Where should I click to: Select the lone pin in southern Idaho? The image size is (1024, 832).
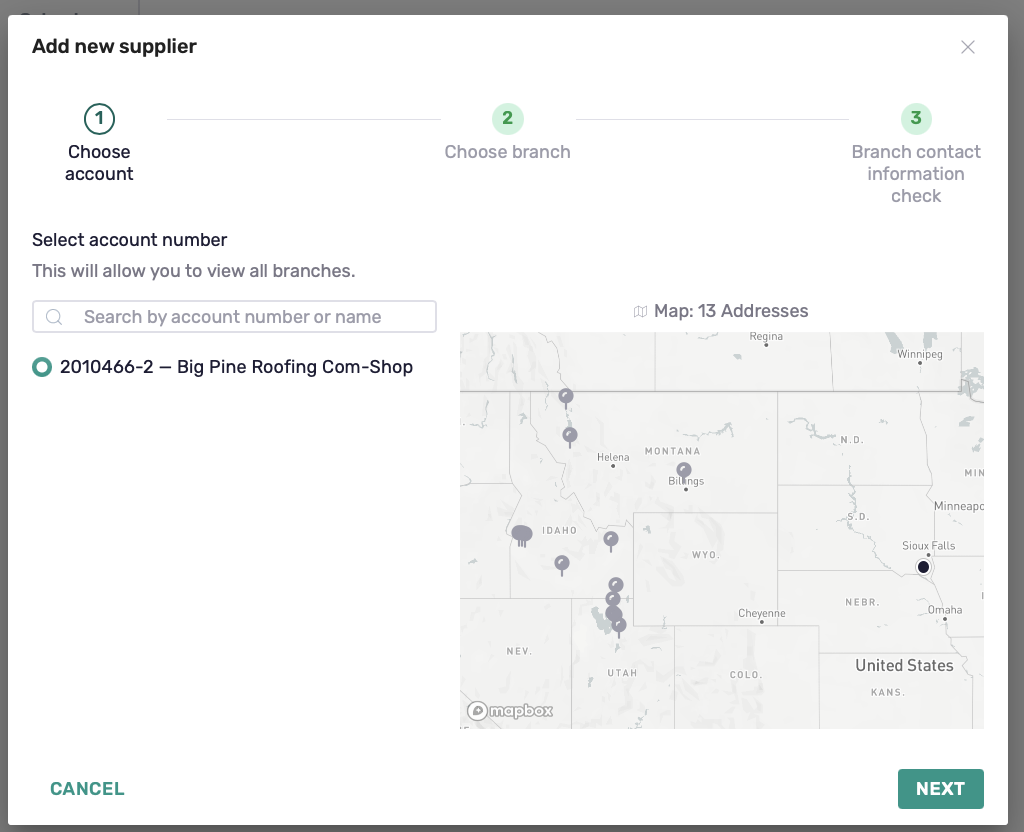[x=562, y=564]
